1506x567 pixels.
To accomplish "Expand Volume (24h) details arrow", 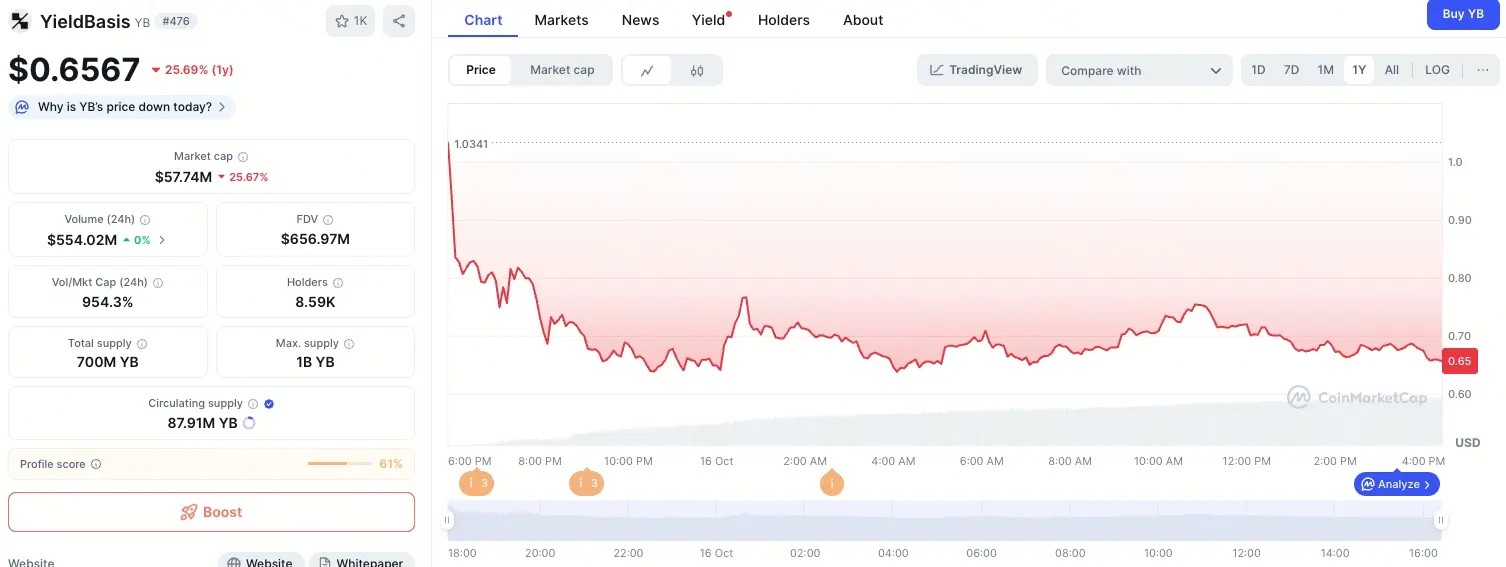I will click(163, 240).
